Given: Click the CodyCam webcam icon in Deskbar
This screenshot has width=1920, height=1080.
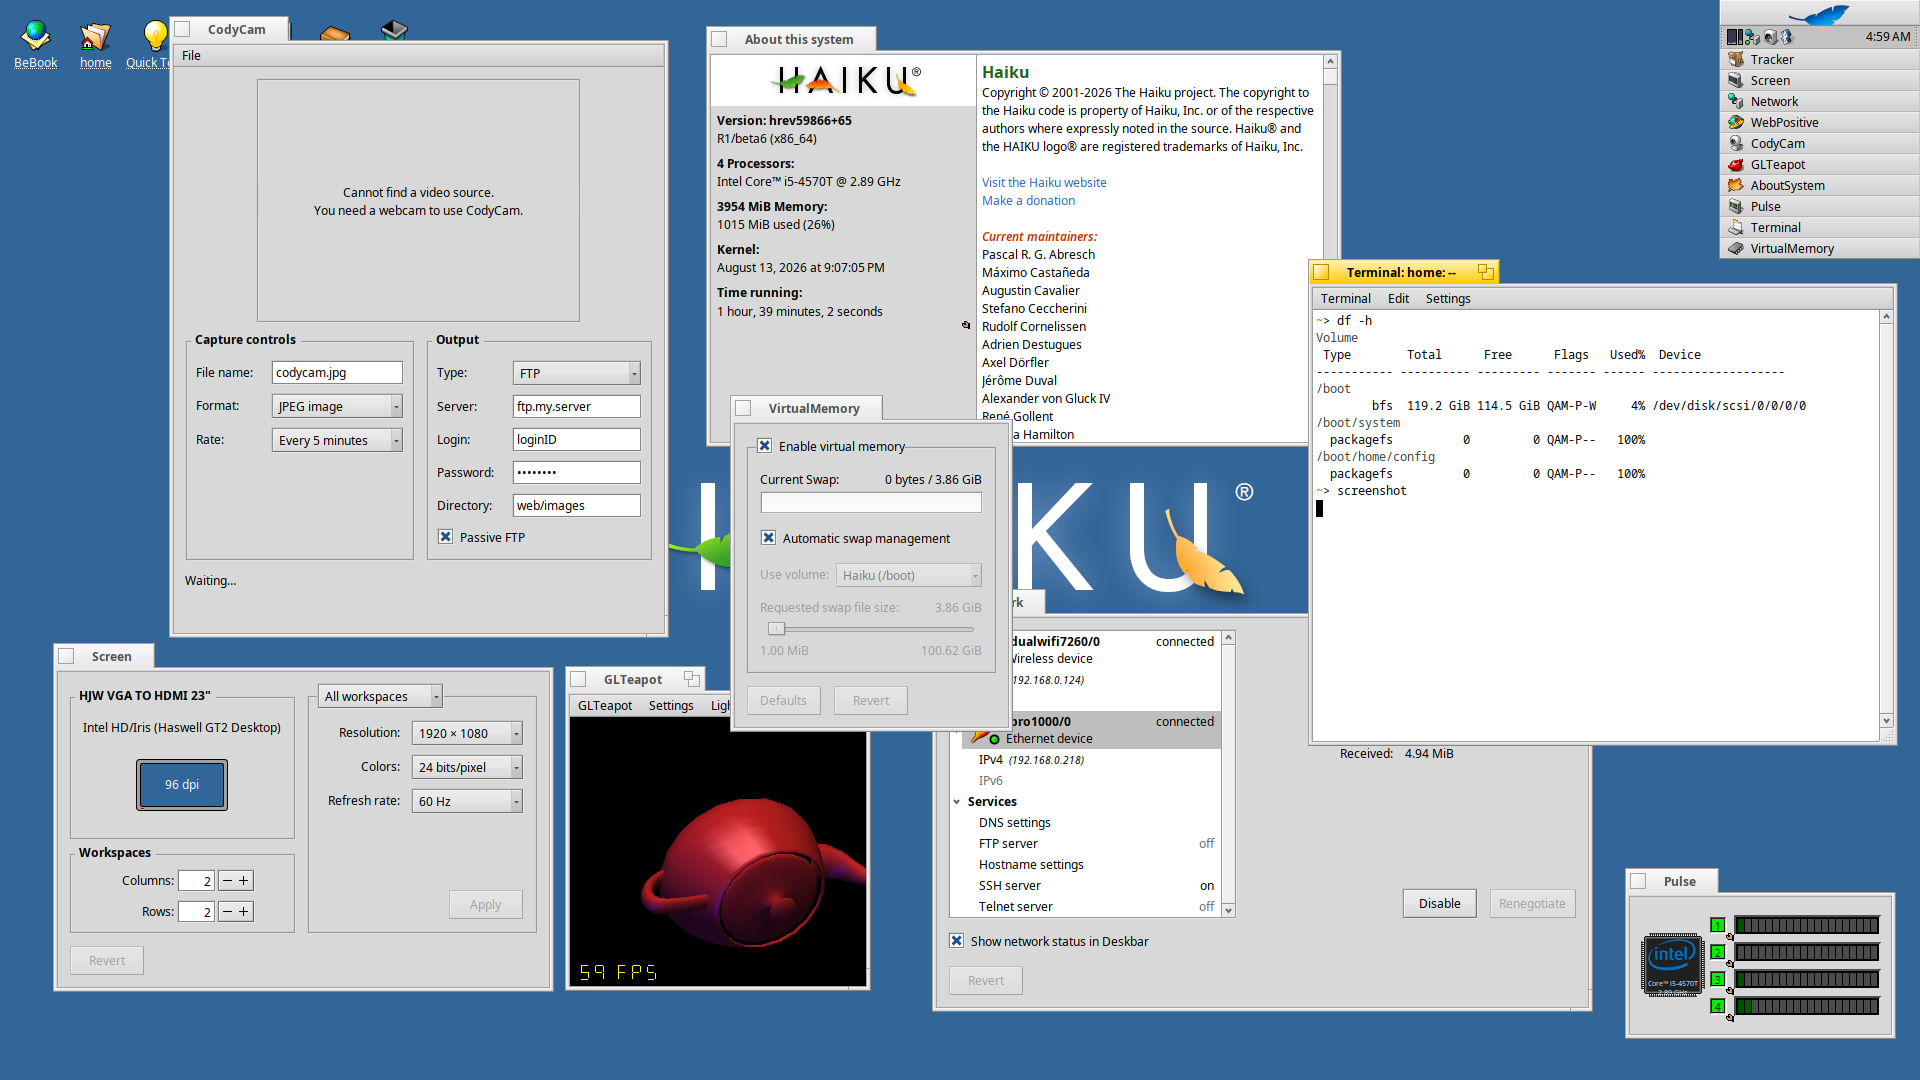Looking at the screenshot, I should [1736, 143].
